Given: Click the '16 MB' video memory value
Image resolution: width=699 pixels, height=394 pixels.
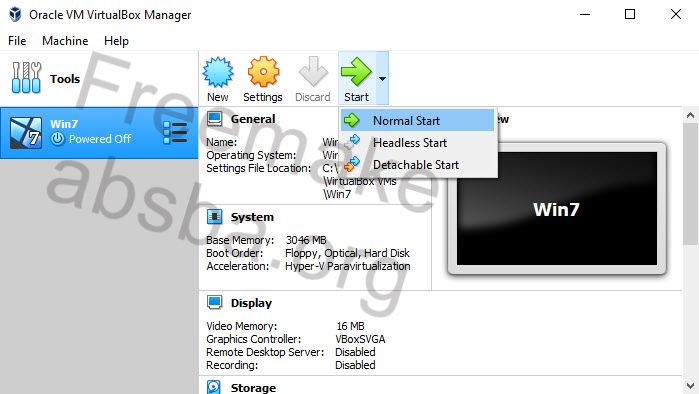Looking at the screenshot, I should 350,326.
